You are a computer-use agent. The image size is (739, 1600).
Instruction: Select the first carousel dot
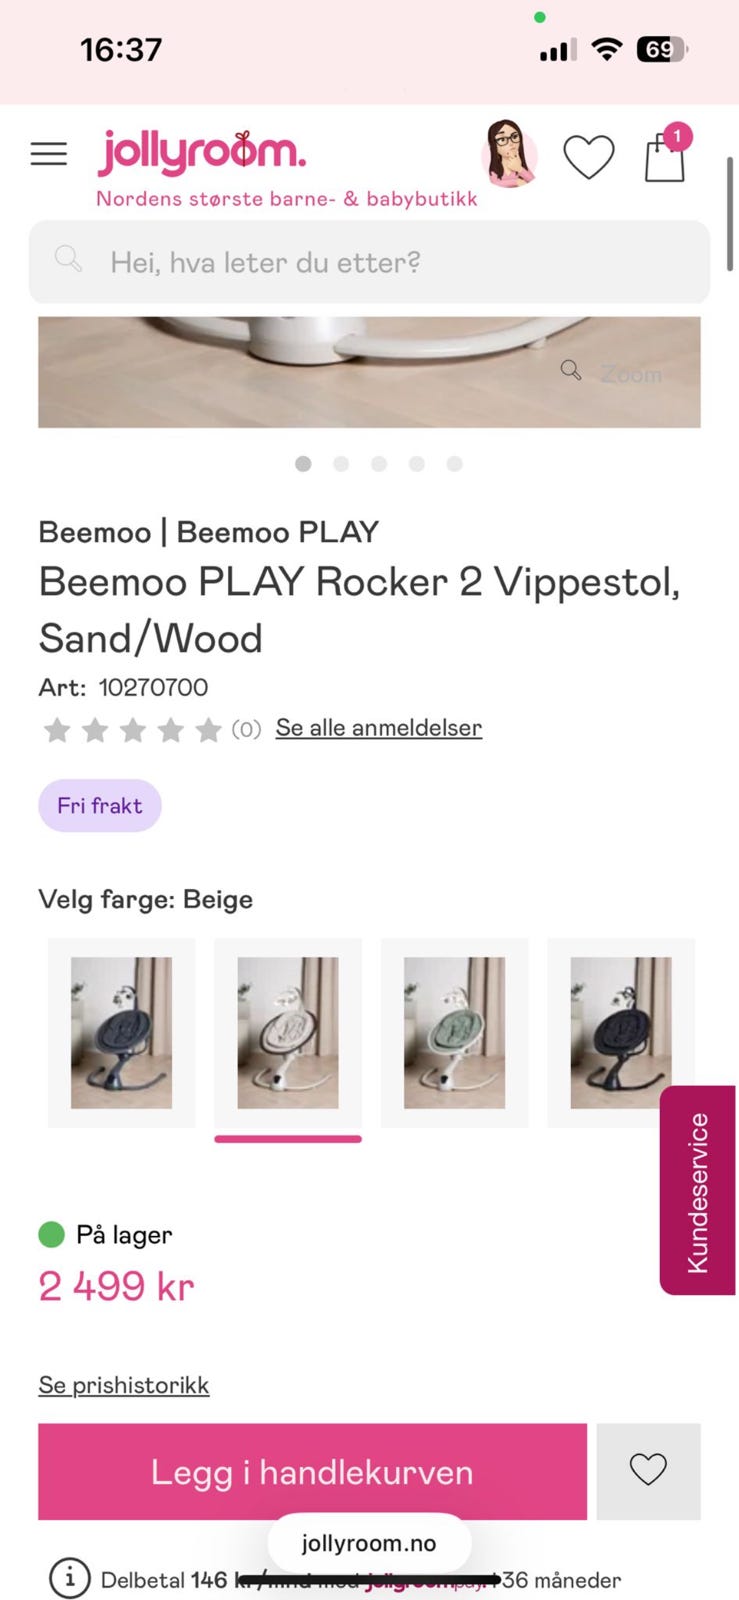click(x=303, y=464)
